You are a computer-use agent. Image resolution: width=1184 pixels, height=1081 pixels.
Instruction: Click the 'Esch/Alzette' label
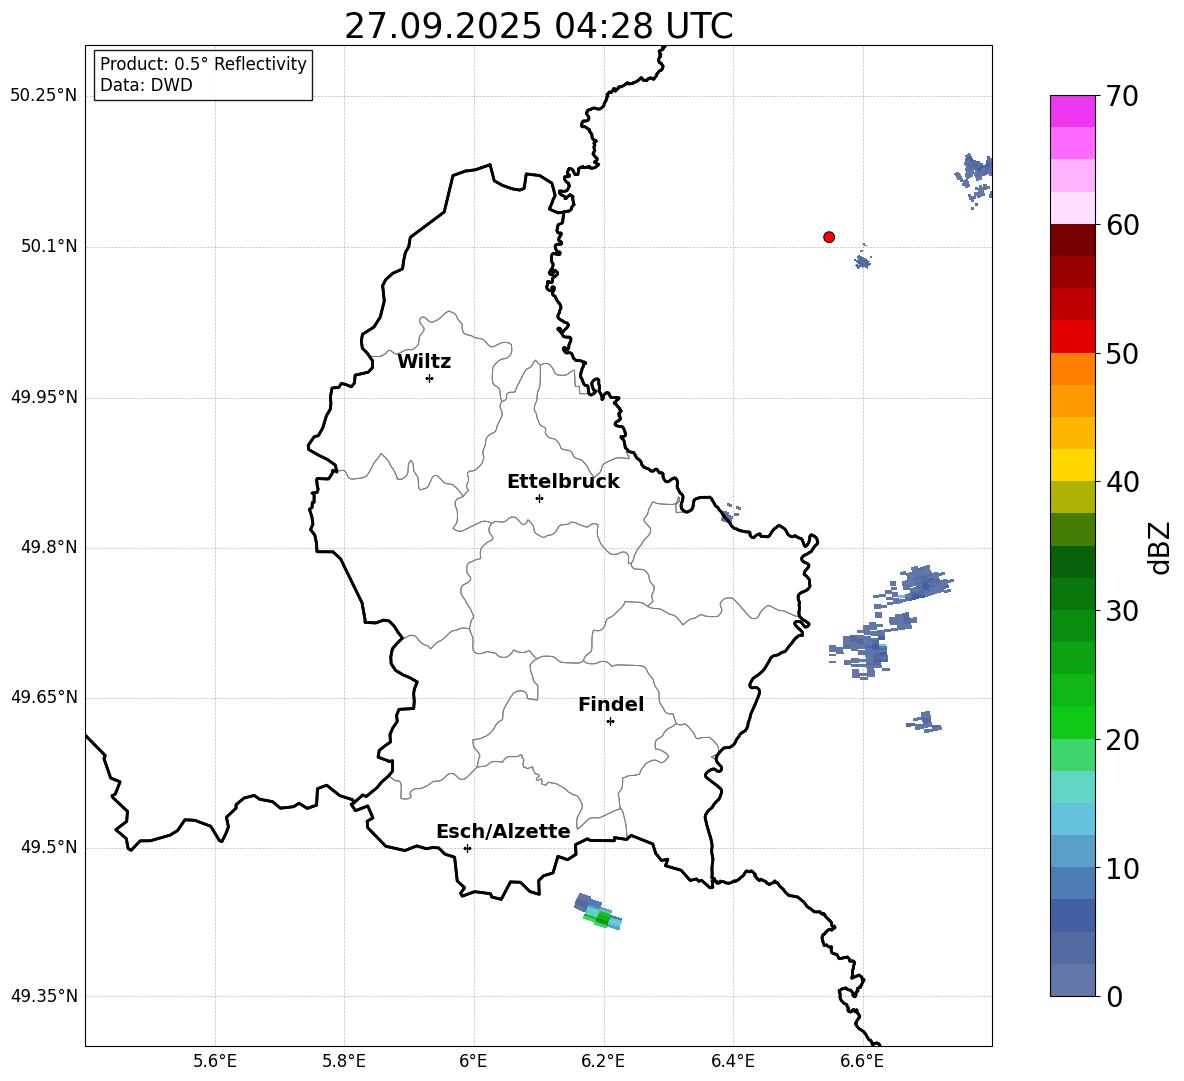click(503, 831)
